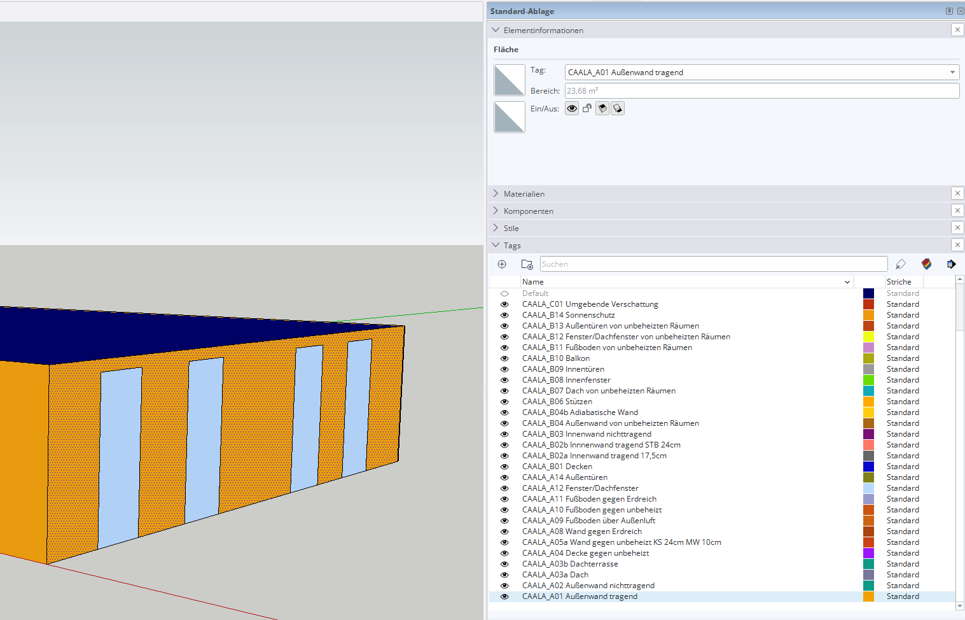
Task: Click the Striche column header
Action: click(899, 282)
